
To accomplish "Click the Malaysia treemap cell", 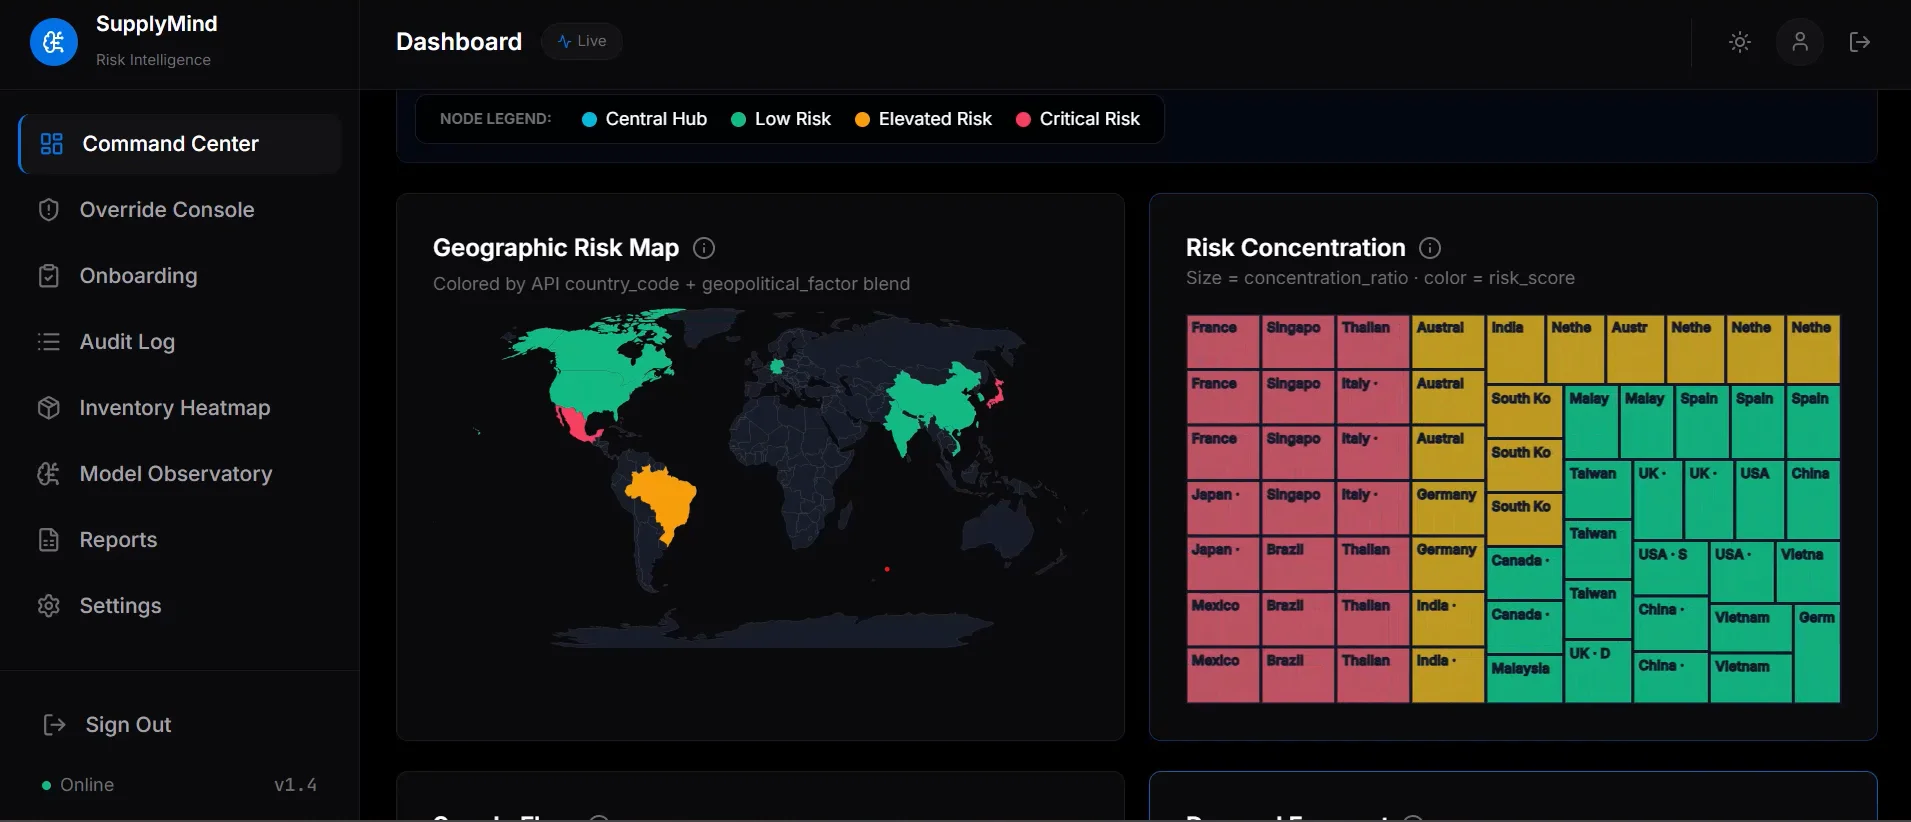I will (x=1524, y=679).
